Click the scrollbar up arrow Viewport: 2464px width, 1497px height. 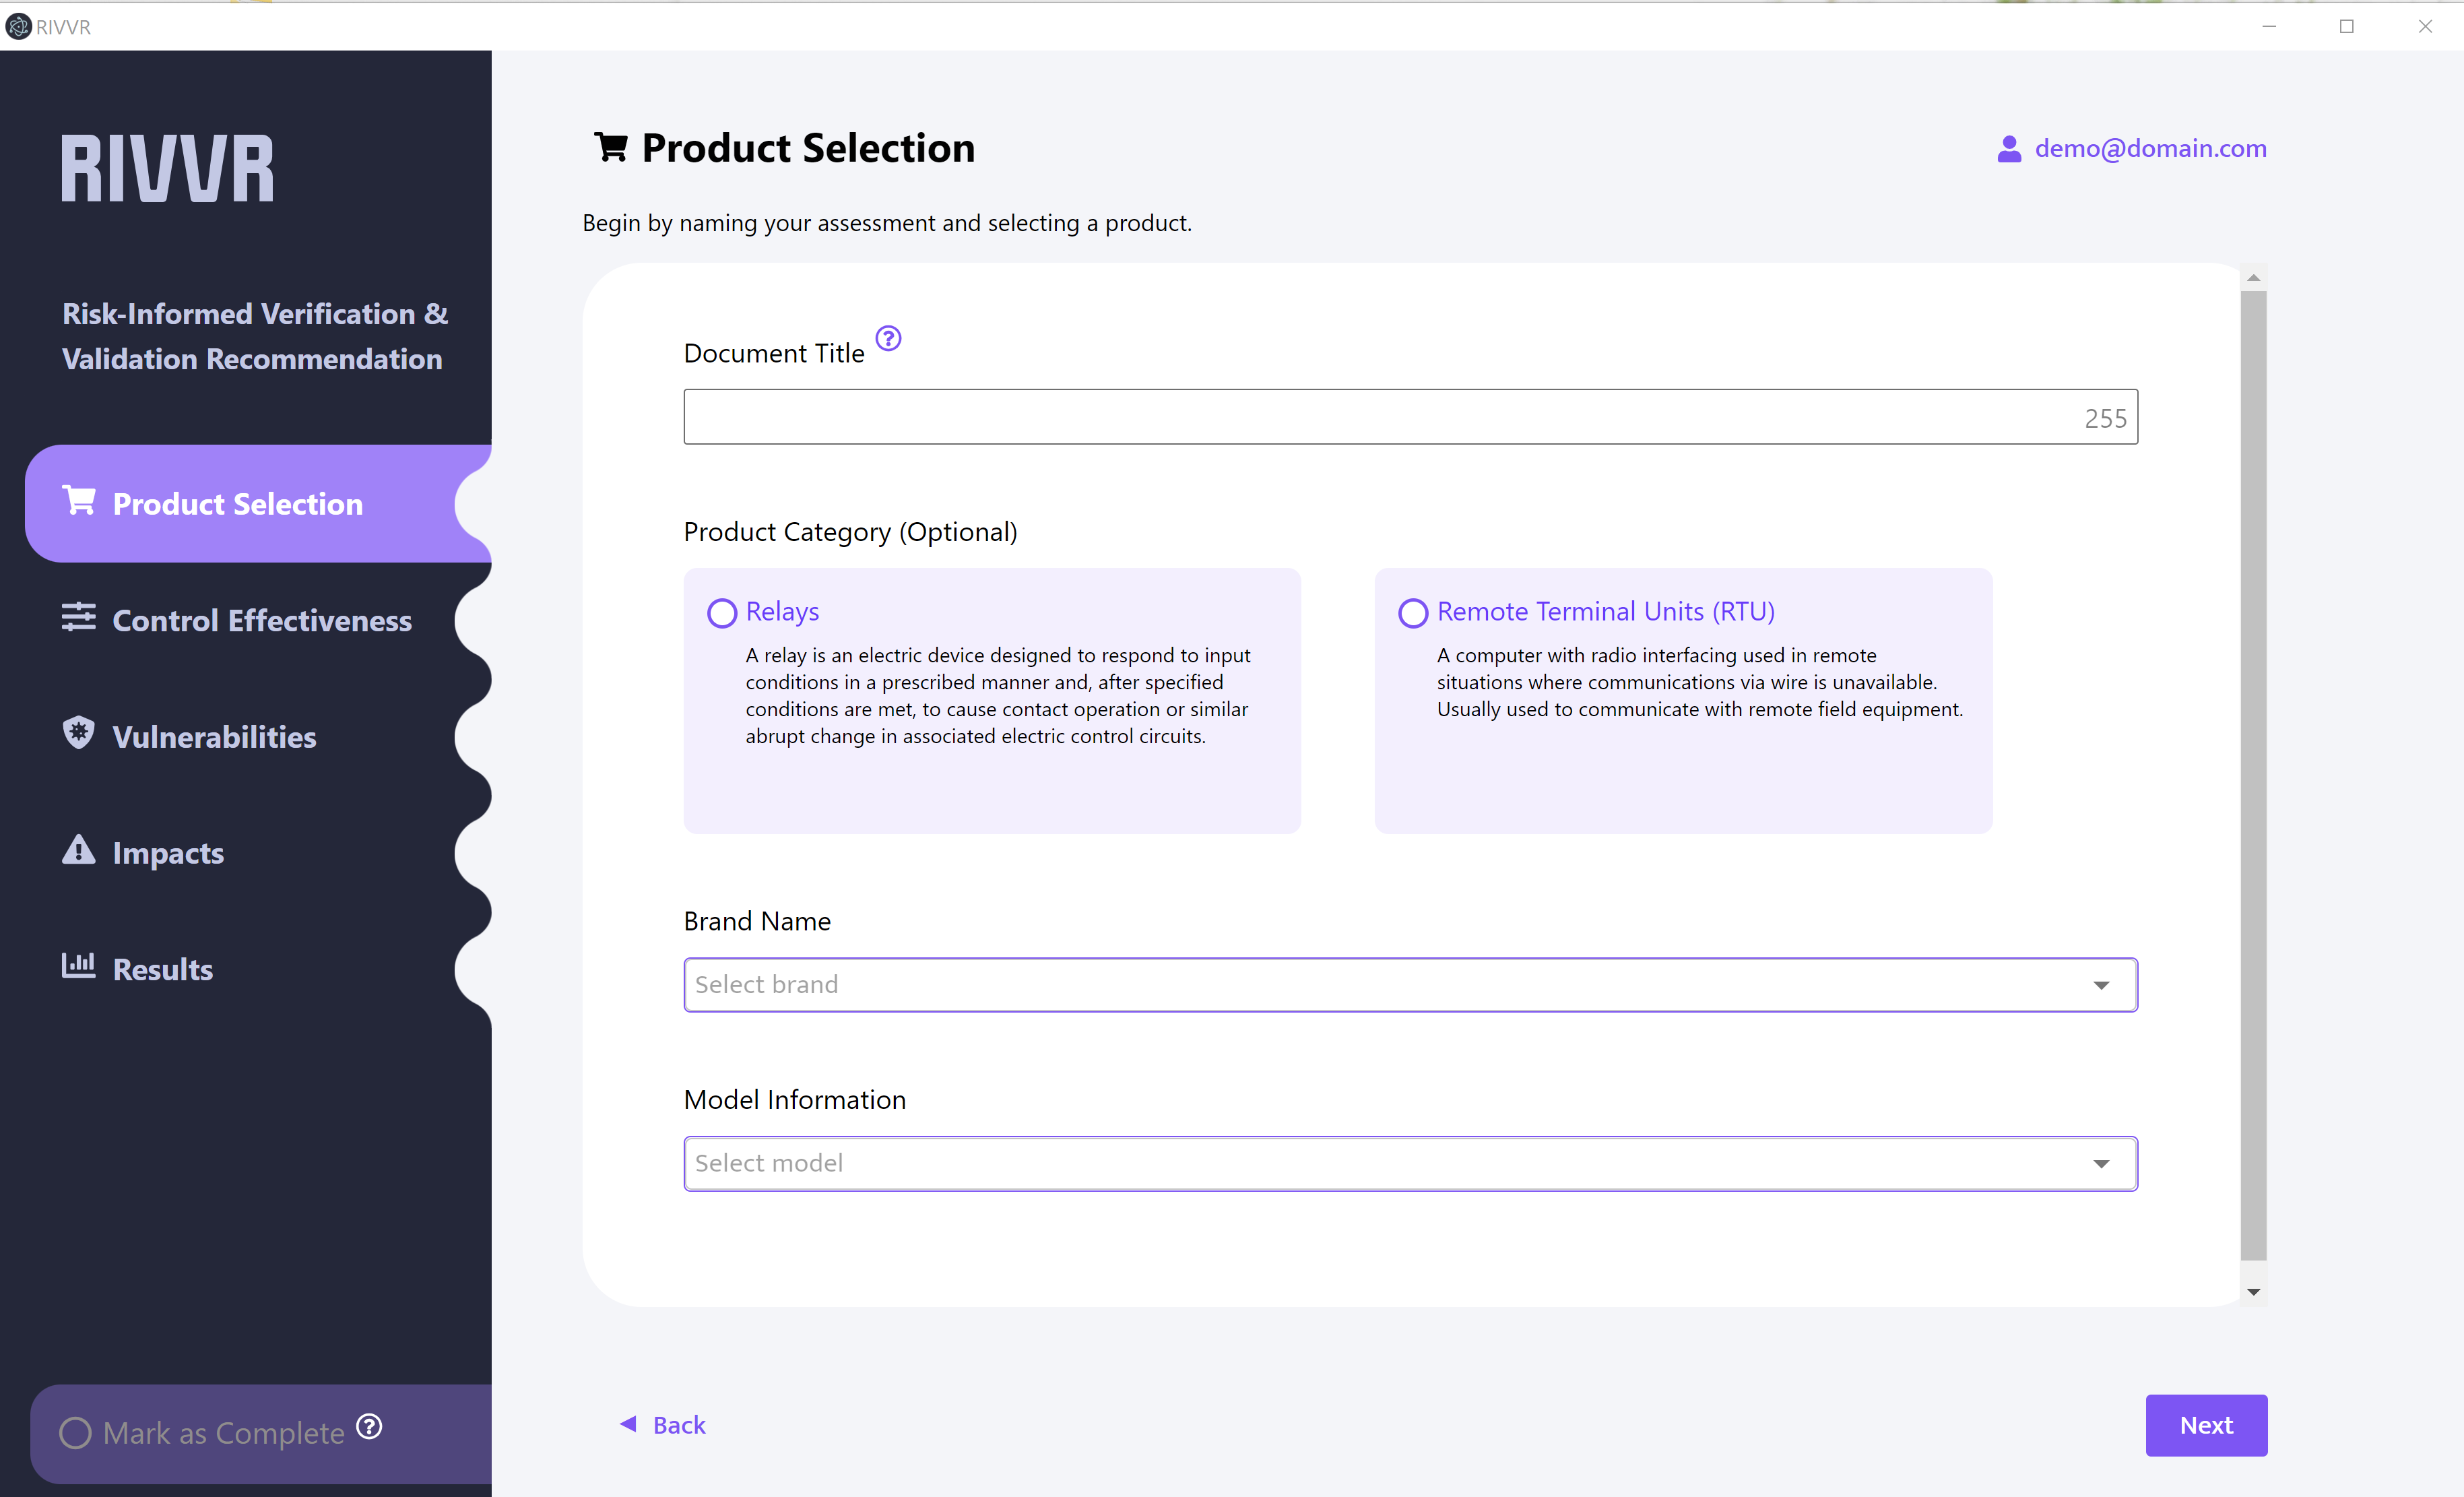click(2253, 278)
